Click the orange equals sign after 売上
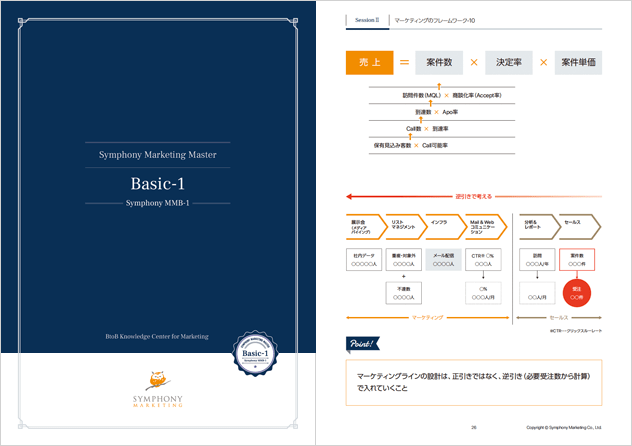The width and height of the screenshot is (632, 446). 404,62
